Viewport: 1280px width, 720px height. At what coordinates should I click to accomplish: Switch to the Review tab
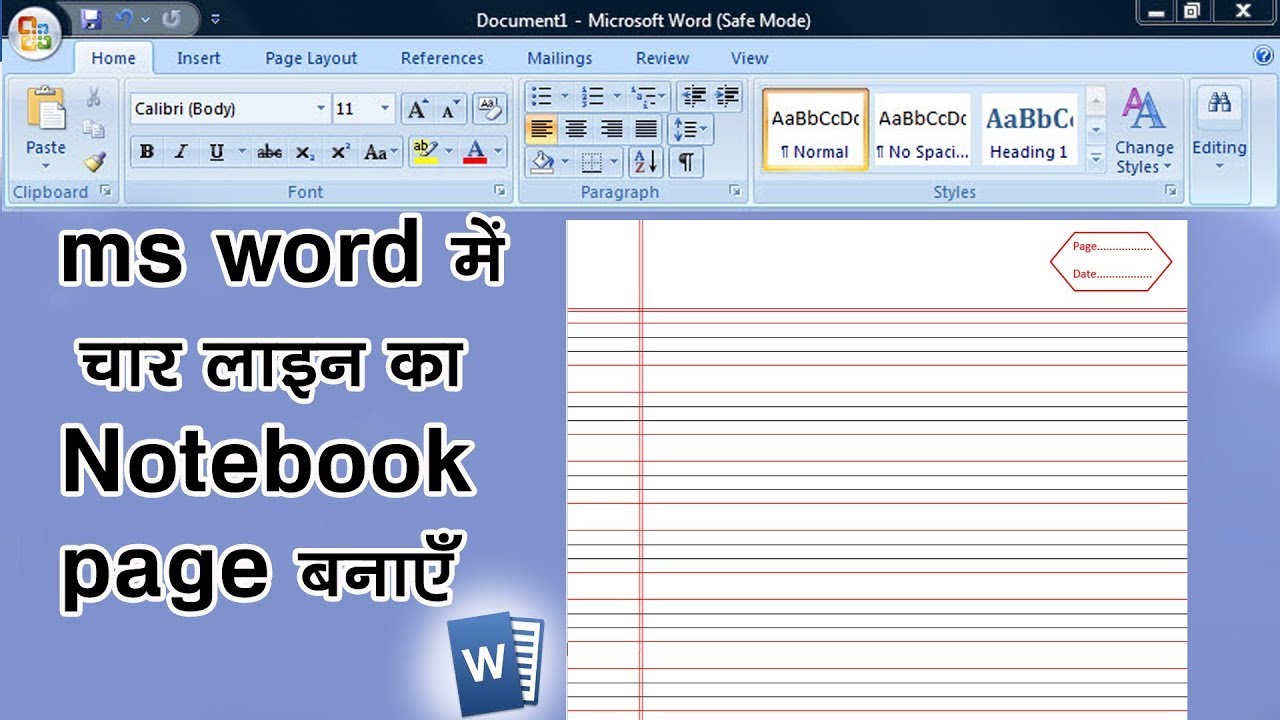[662, 58]
